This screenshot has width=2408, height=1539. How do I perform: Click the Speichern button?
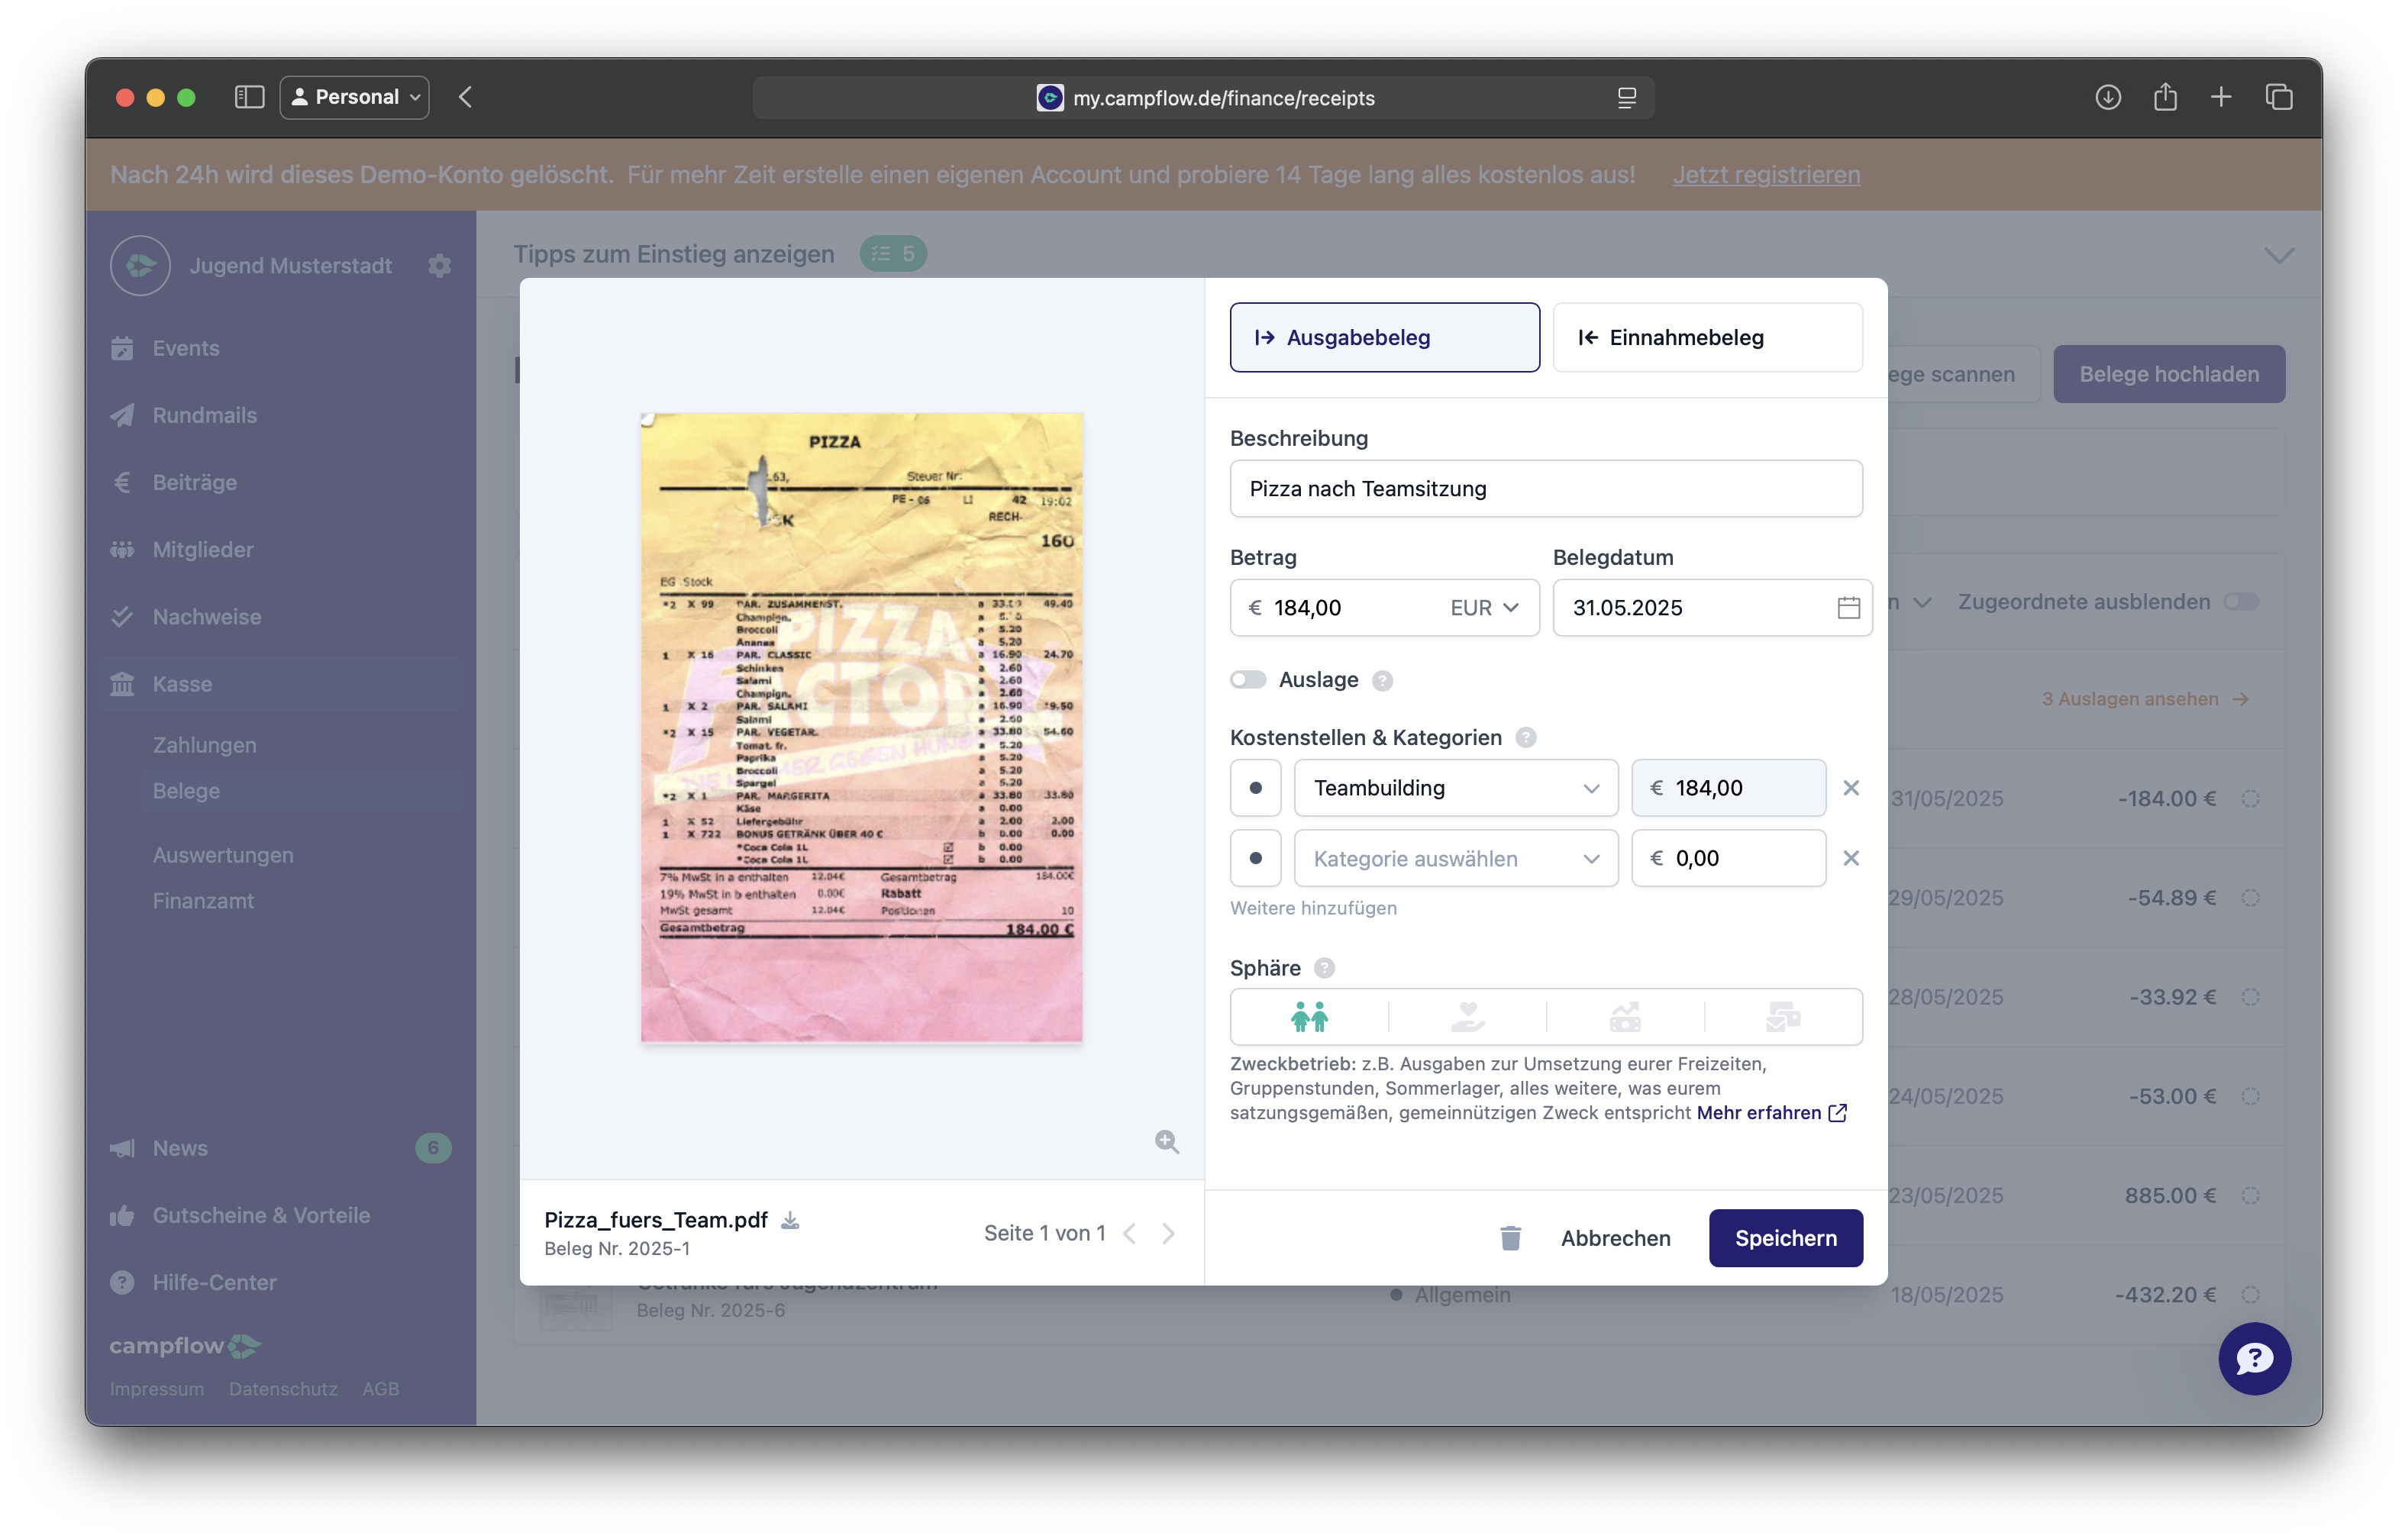(1785, 1238)
